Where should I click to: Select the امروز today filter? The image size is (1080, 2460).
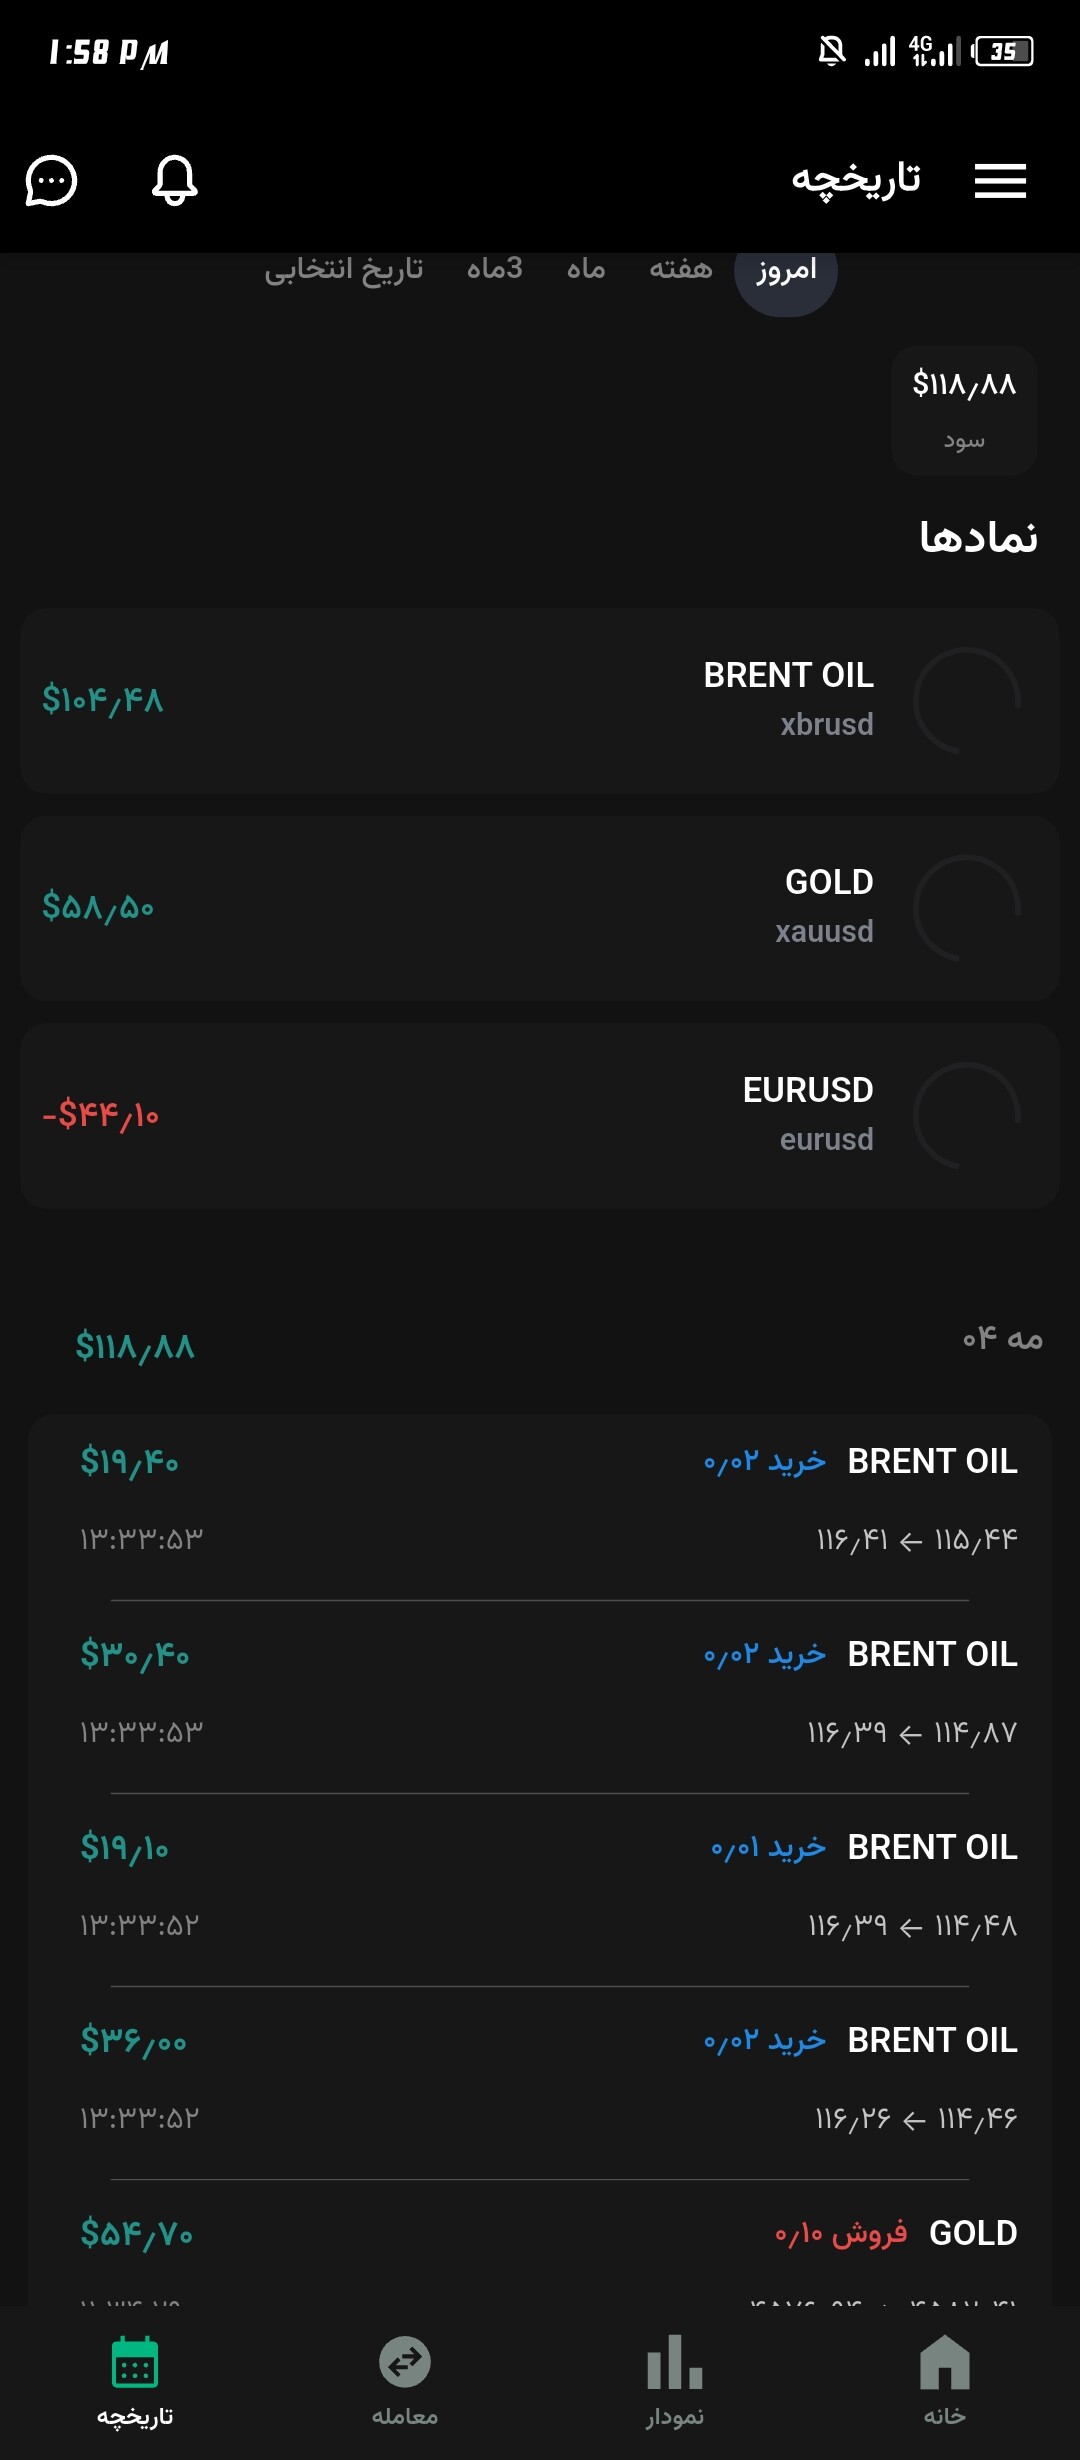(786, 270)
